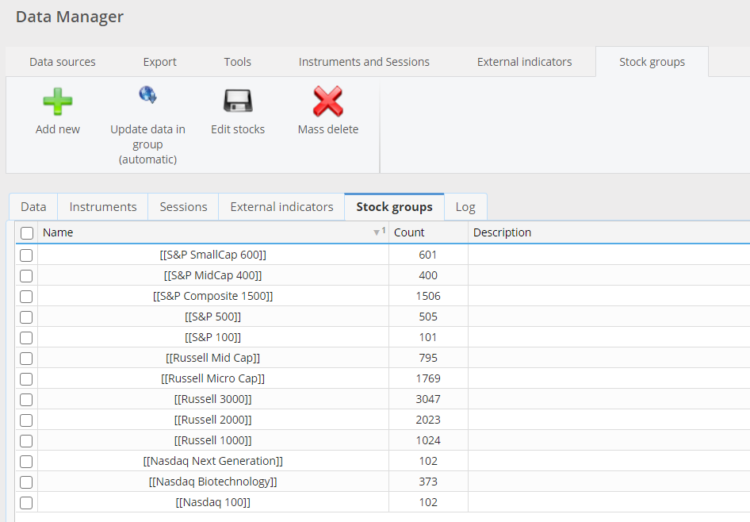This screenshot has width=750, height=522.
Task: Switch to the lower Data tab
Action: tap(33, 207)
